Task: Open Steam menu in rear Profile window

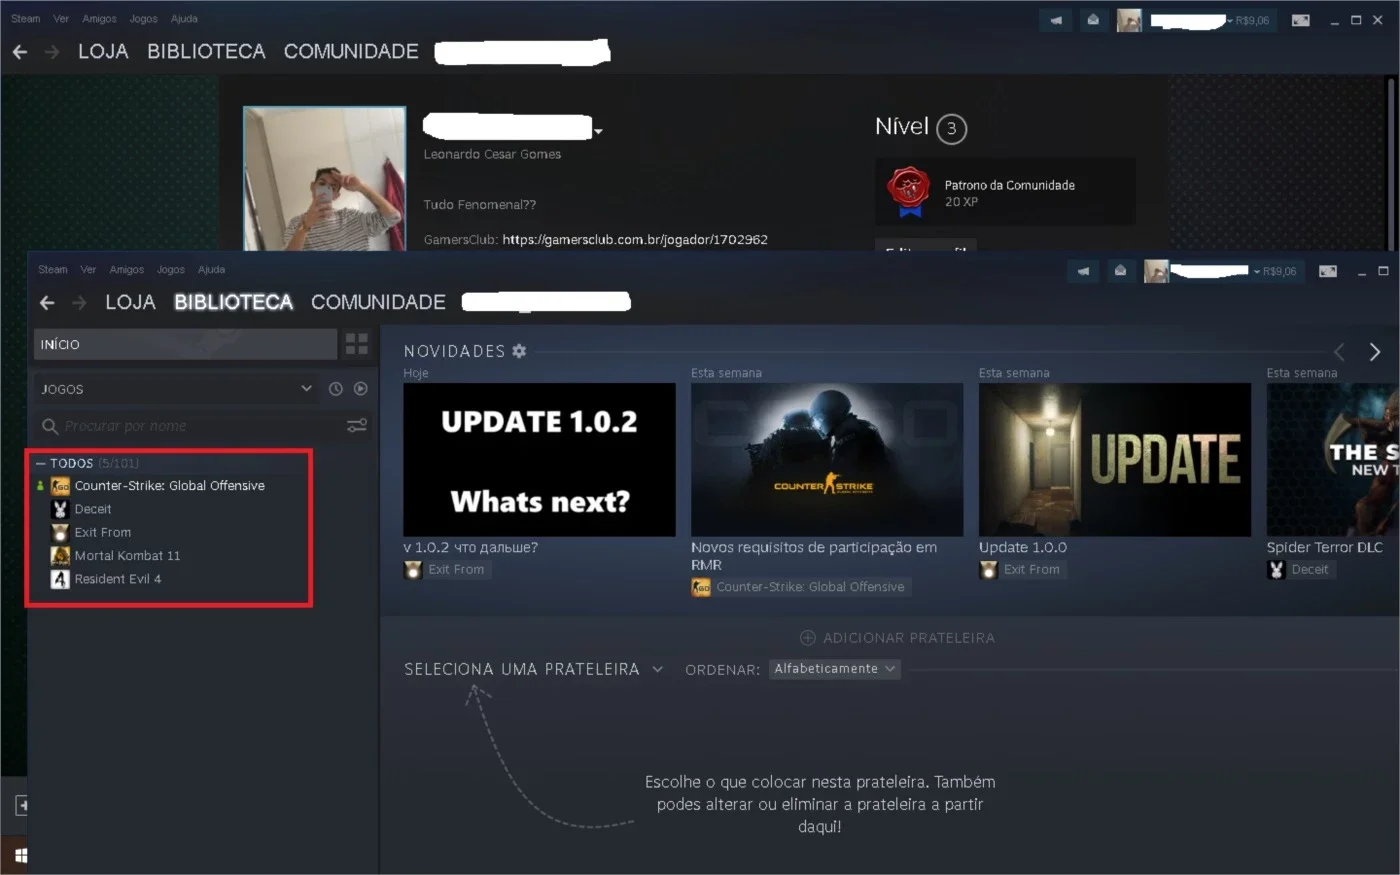Action: pos(26,19)
